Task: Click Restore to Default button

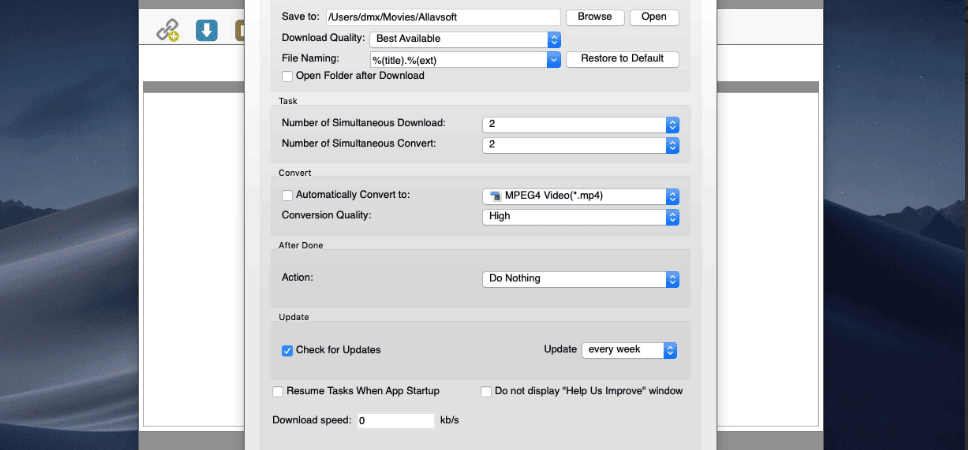Action: click(x=622, y=59)
